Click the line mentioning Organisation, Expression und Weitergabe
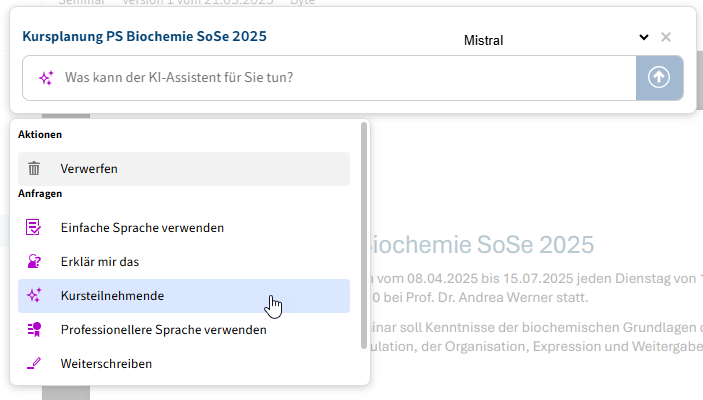 (537, 347)
